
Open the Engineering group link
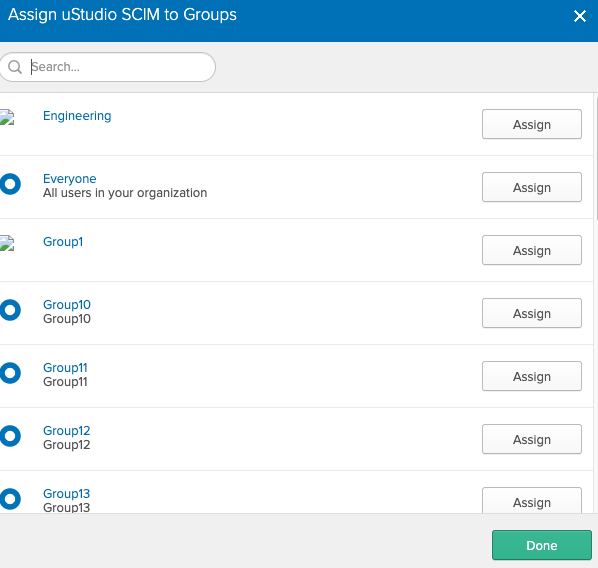coord(77,116)
